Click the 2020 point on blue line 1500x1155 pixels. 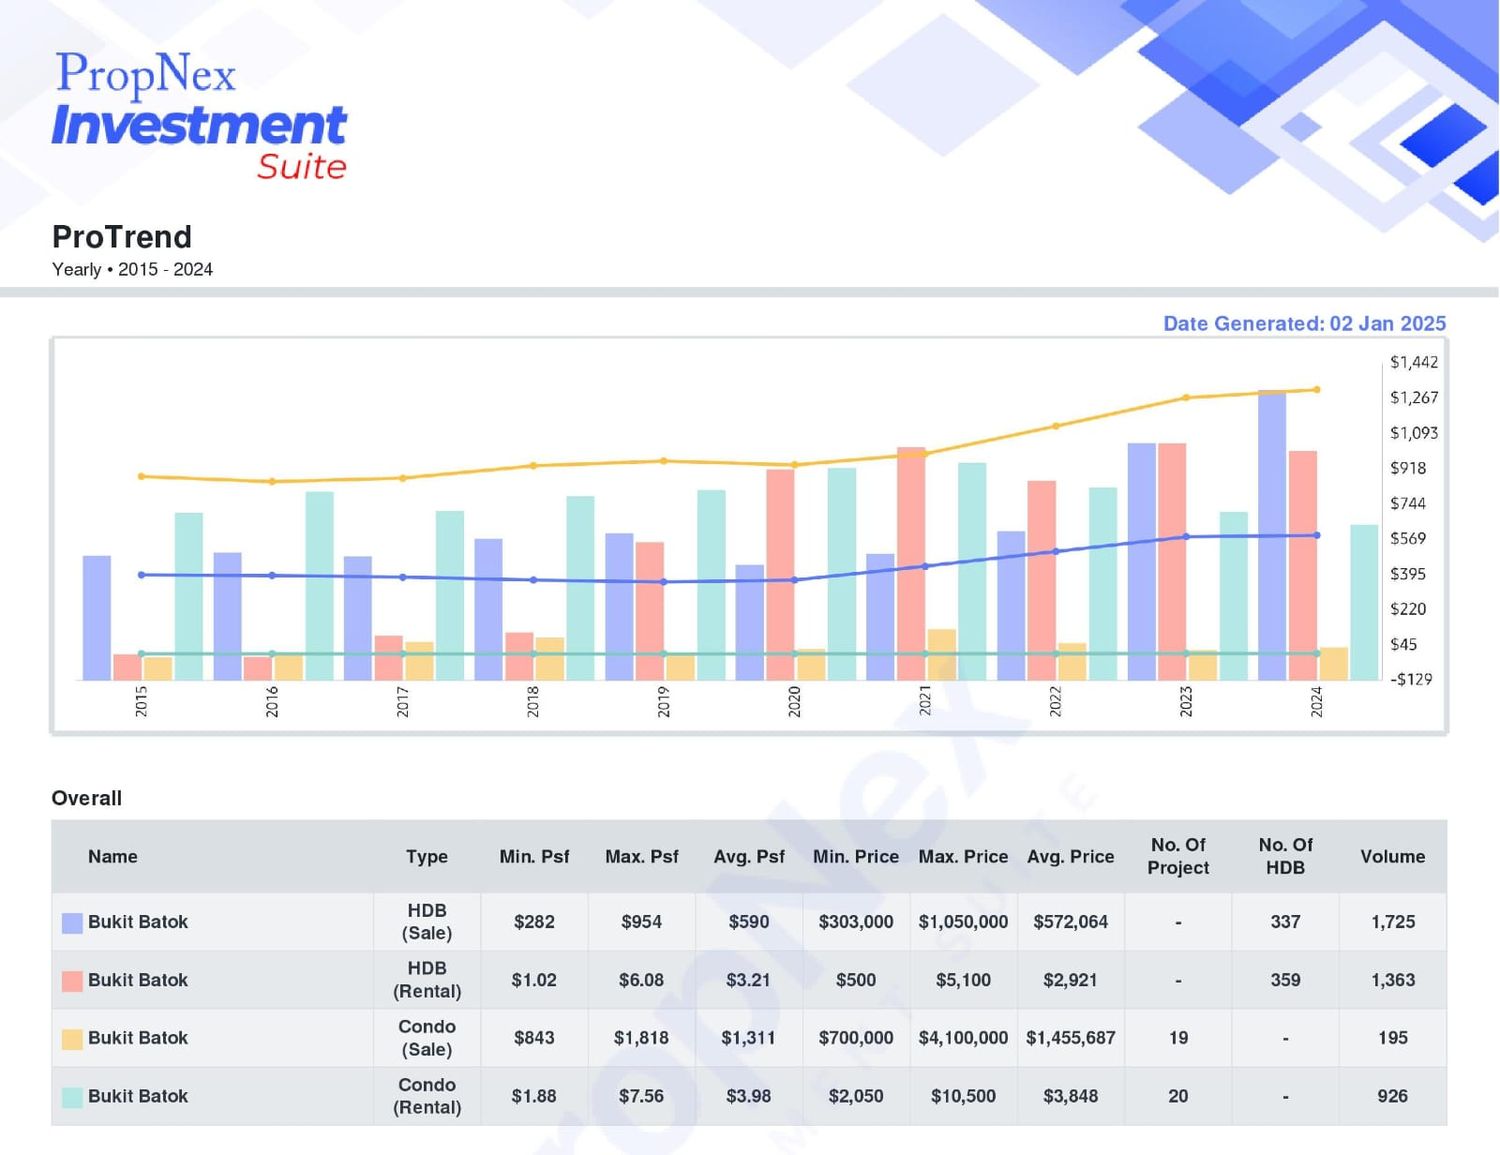click(794, 580)
